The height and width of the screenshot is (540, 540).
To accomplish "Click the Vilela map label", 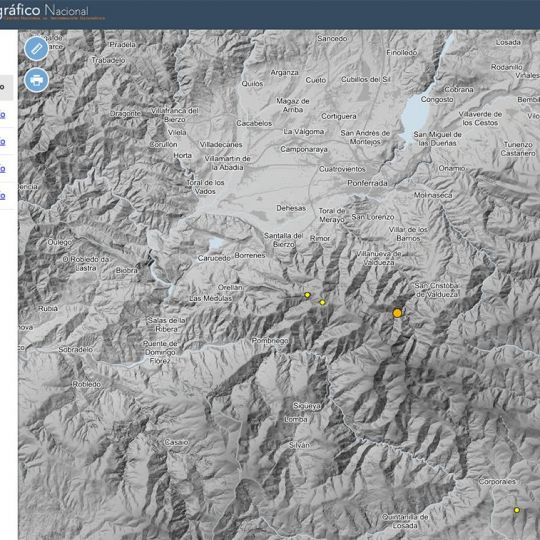I will [177, 132].
